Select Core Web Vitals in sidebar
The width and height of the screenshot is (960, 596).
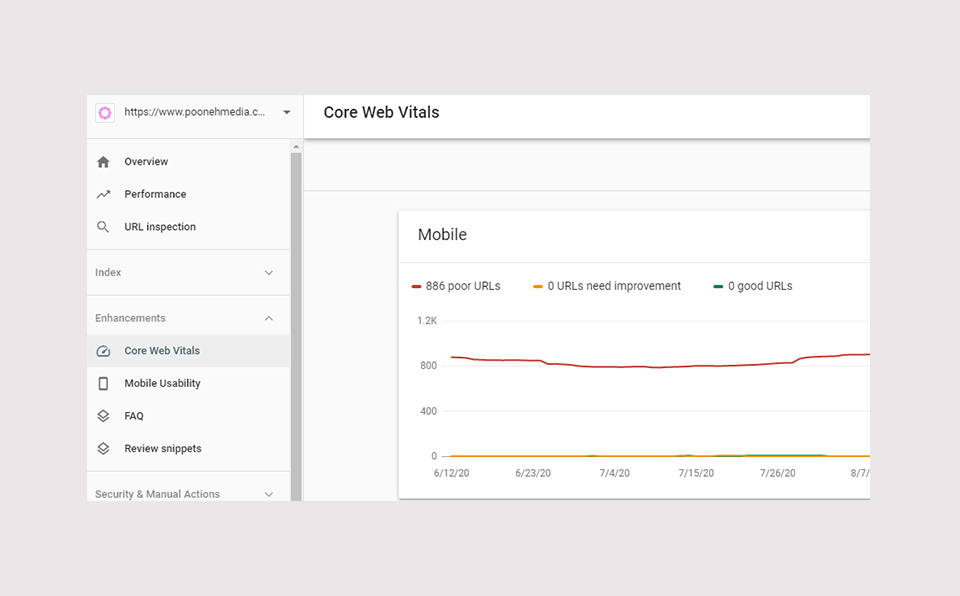coord(188,351)
